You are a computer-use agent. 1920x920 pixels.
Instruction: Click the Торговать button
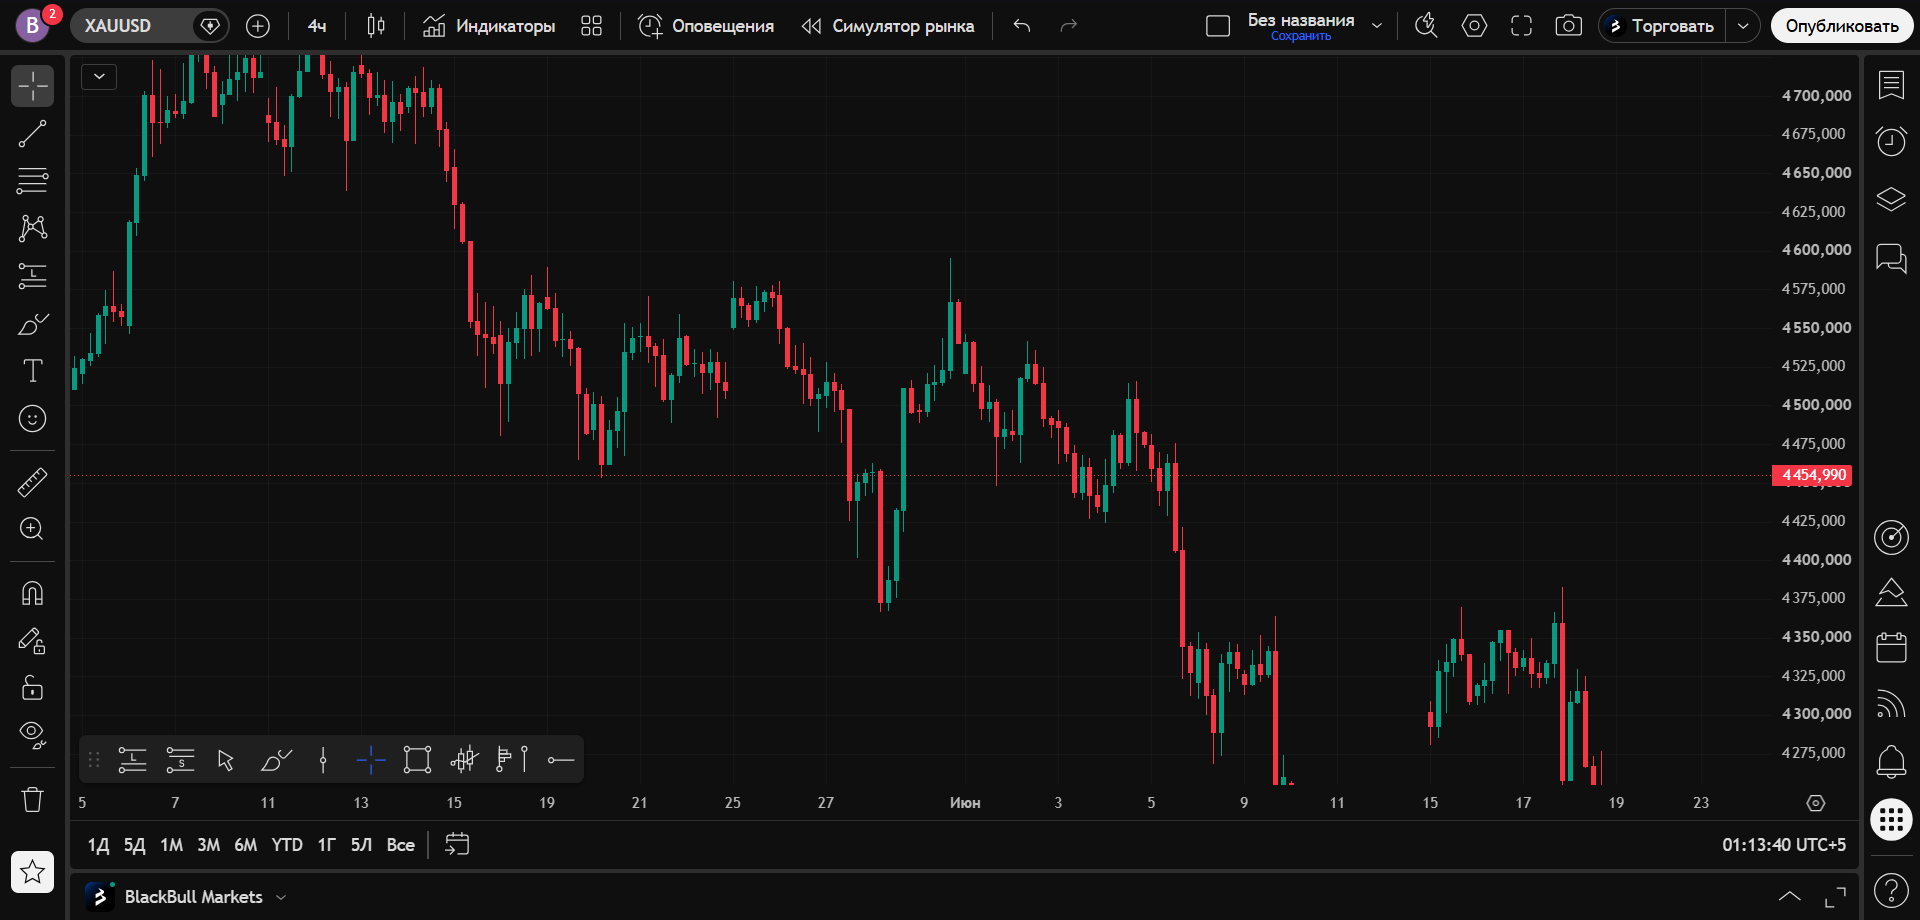(1663, 26)
